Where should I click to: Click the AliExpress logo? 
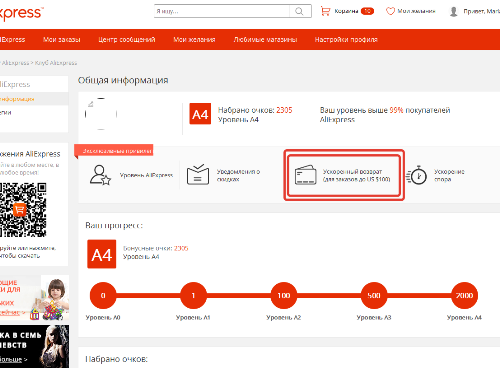click(x=21, y=13)
